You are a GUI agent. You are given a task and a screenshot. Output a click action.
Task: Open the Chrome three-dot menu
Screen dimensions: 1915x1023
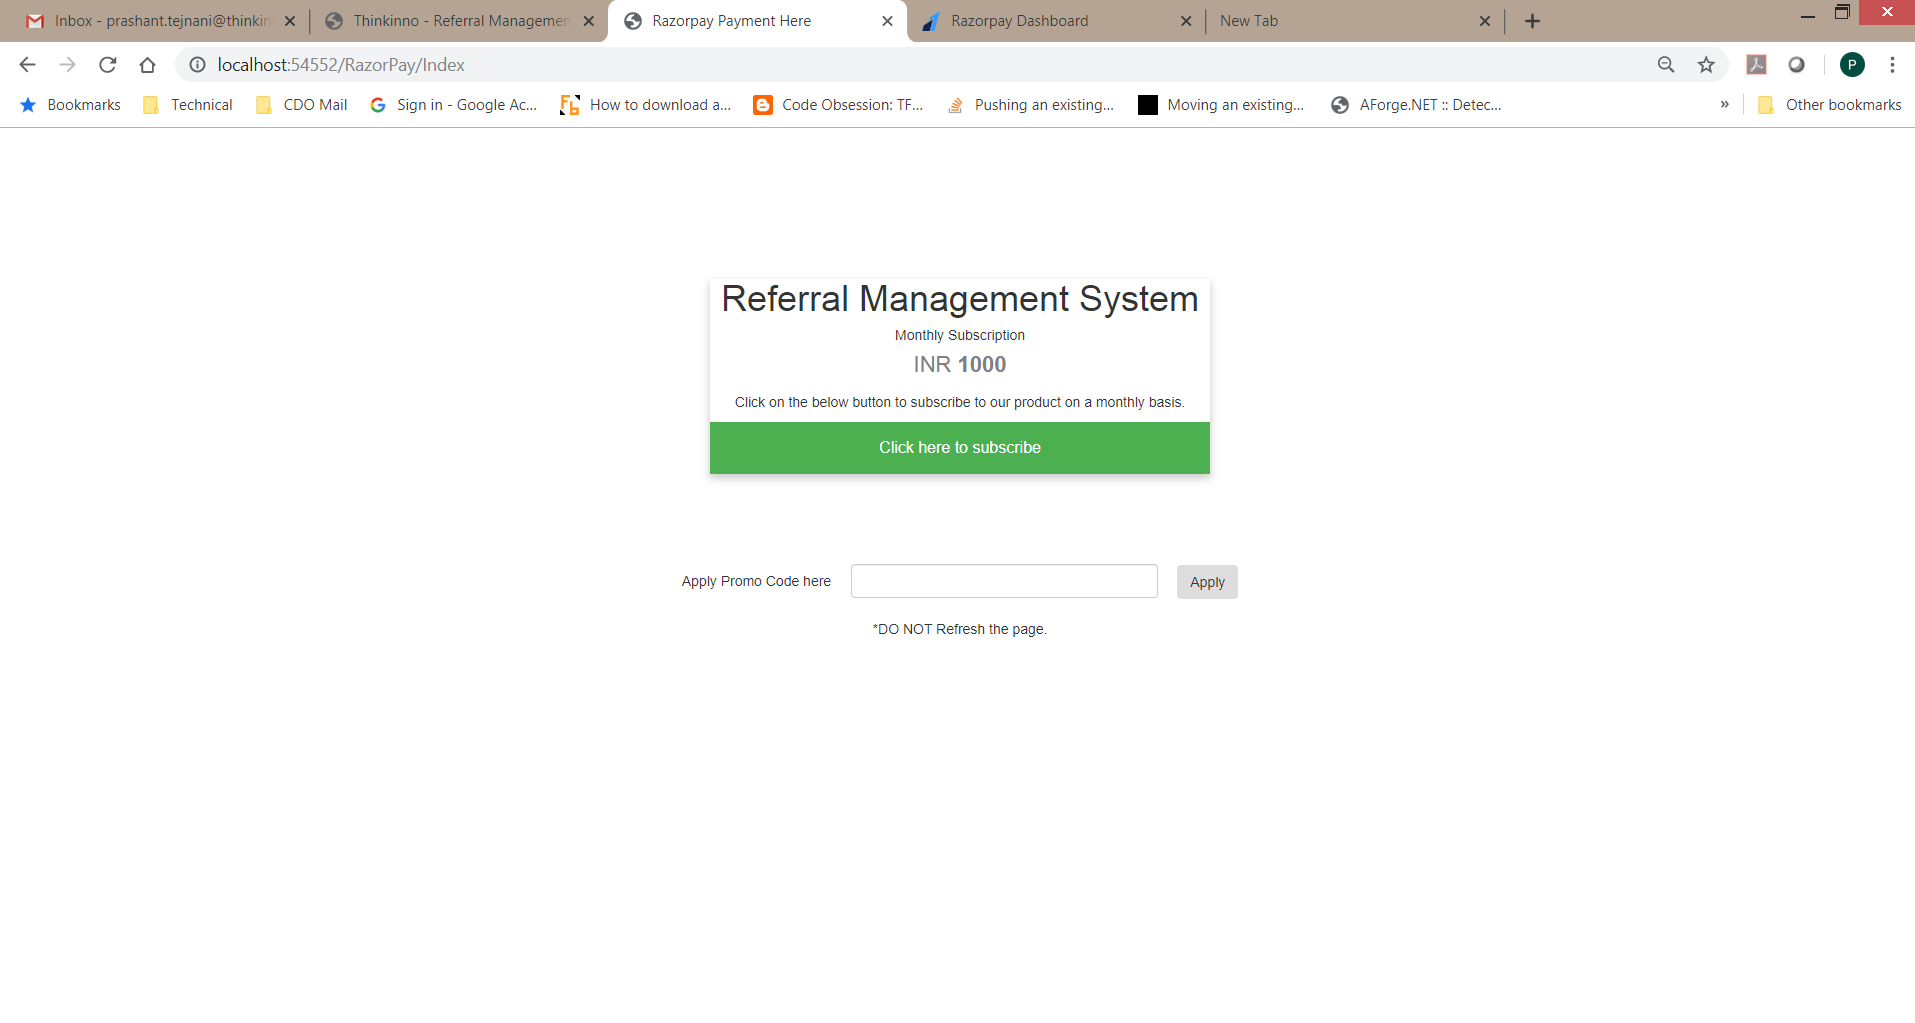coord(1892,65)
